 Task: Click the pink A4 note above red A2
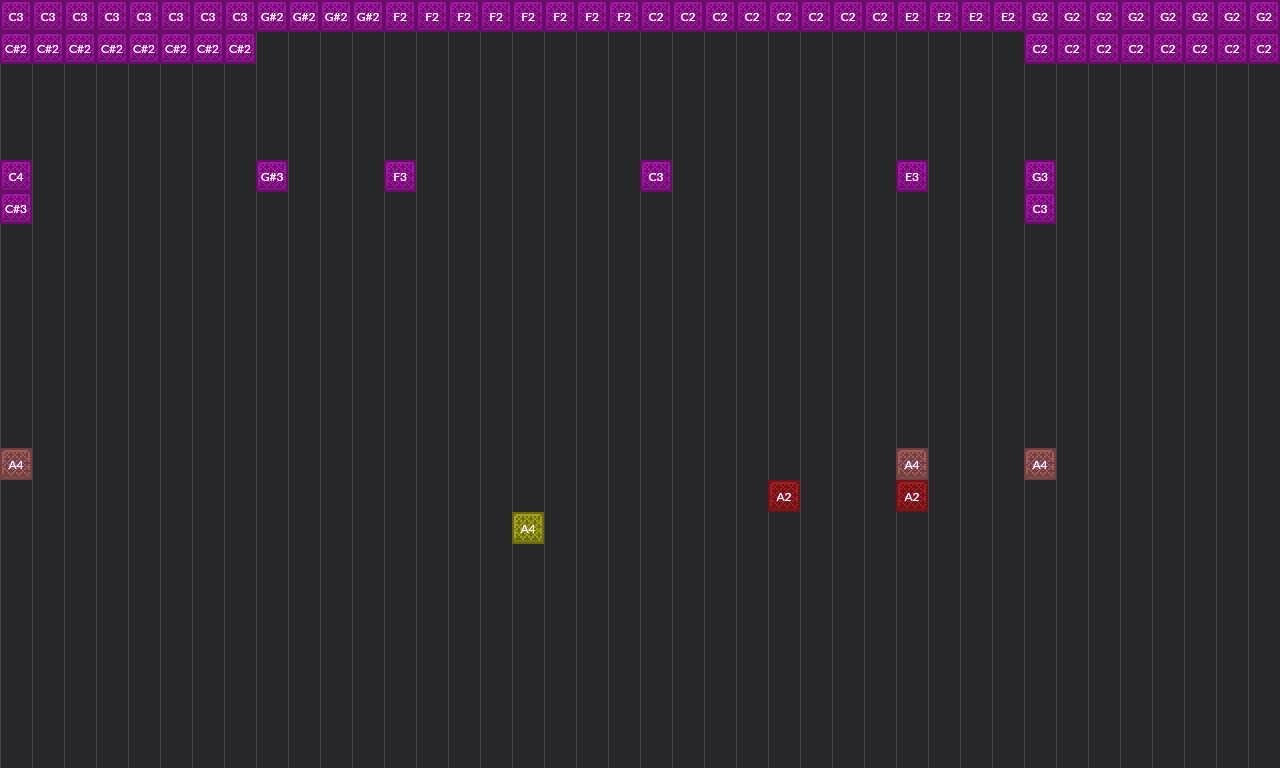click(912, 465)
